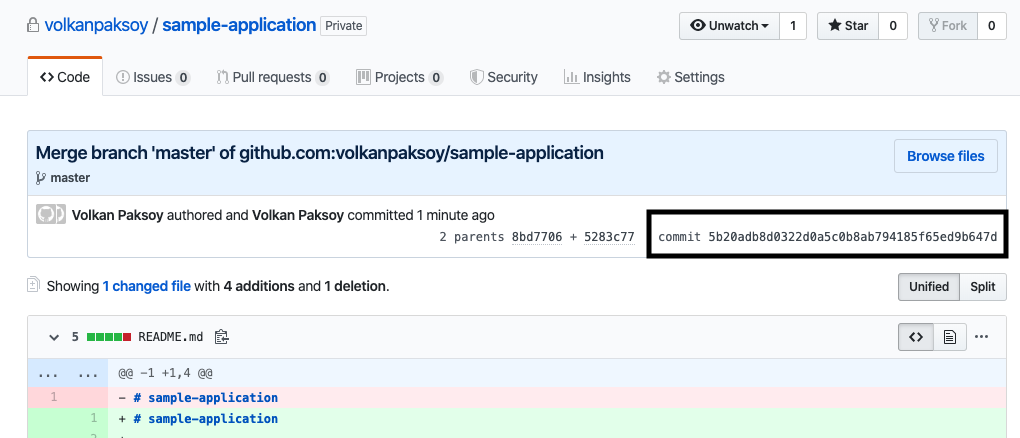Viewport: 1020px width, 438px height.
Task: Show source diff view code icon
Action: [x=915, y=337]
